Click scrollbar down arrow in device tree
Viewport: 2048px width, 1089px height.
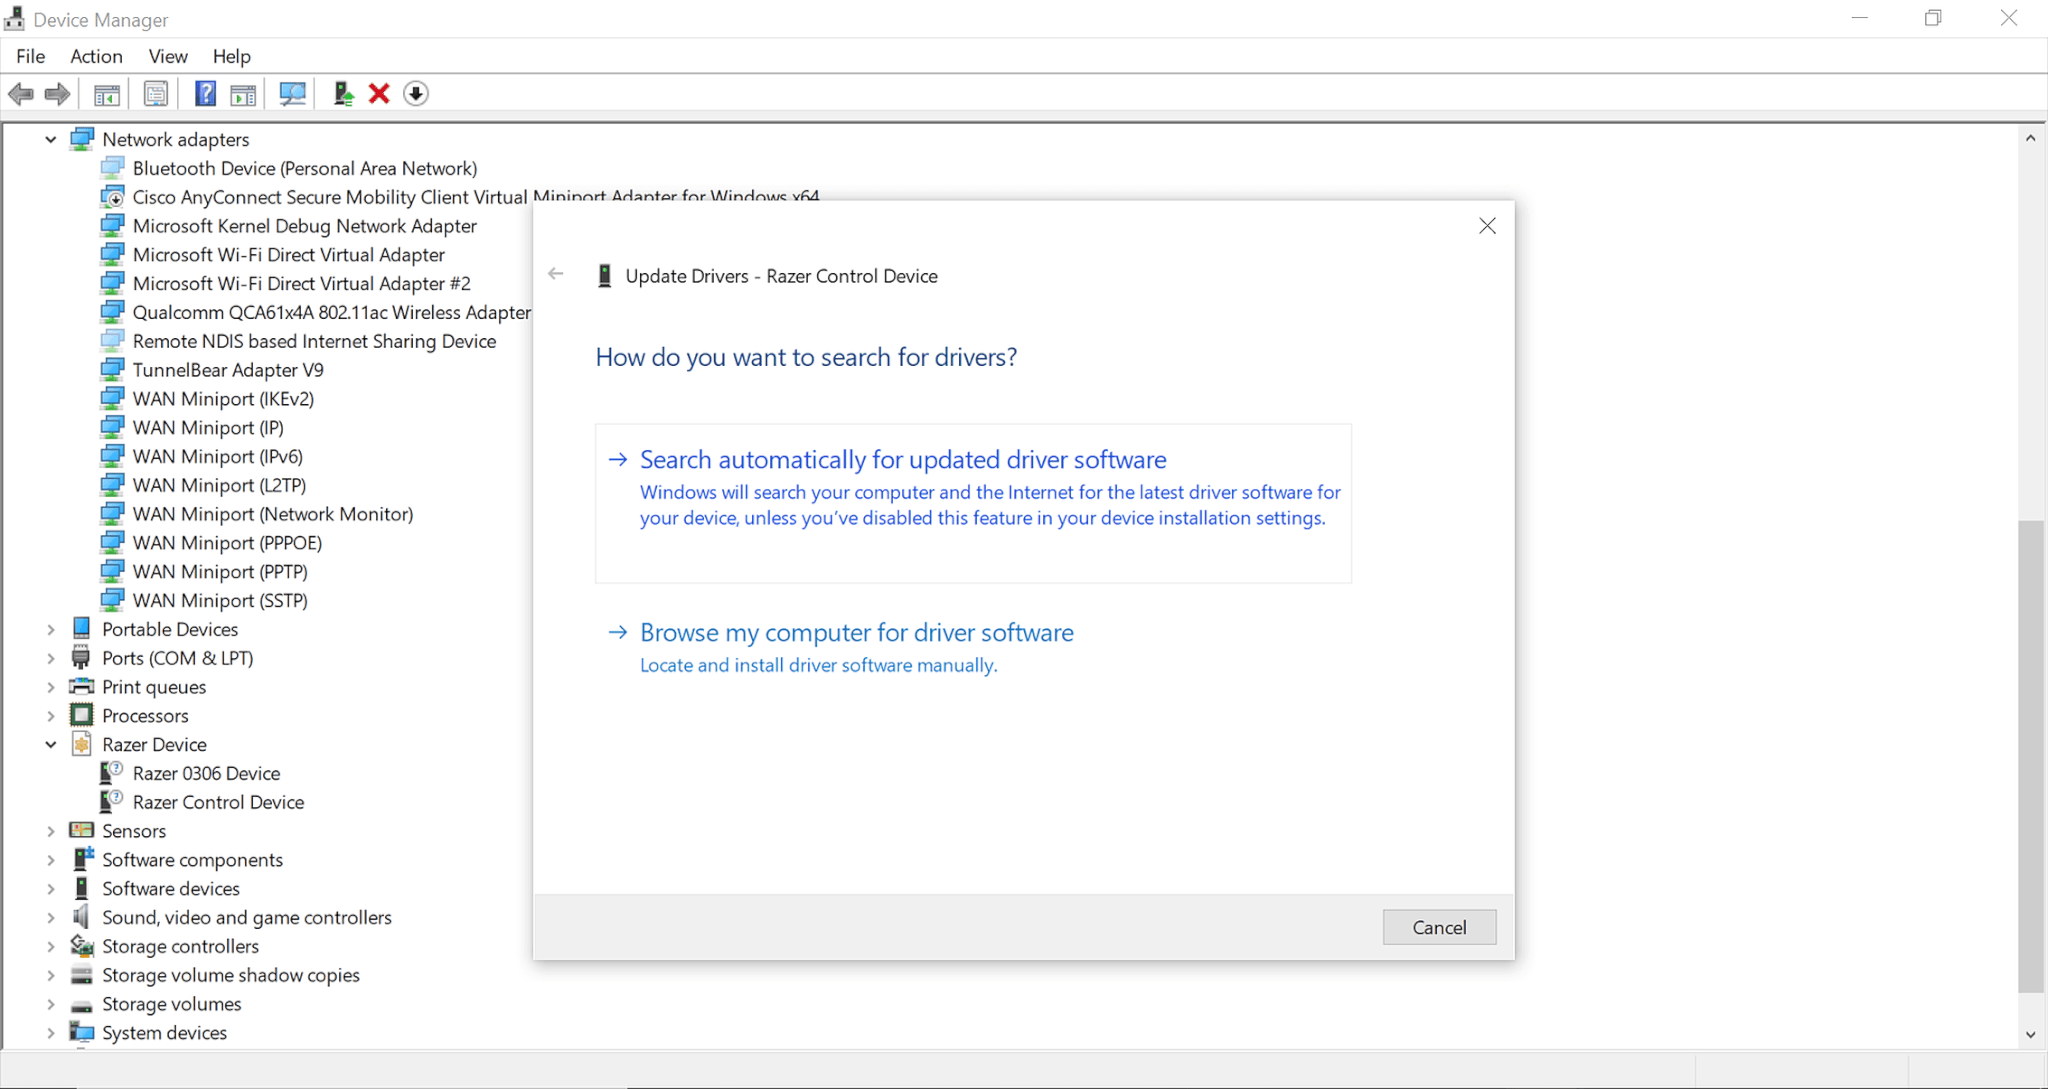pos(2030,1035)
